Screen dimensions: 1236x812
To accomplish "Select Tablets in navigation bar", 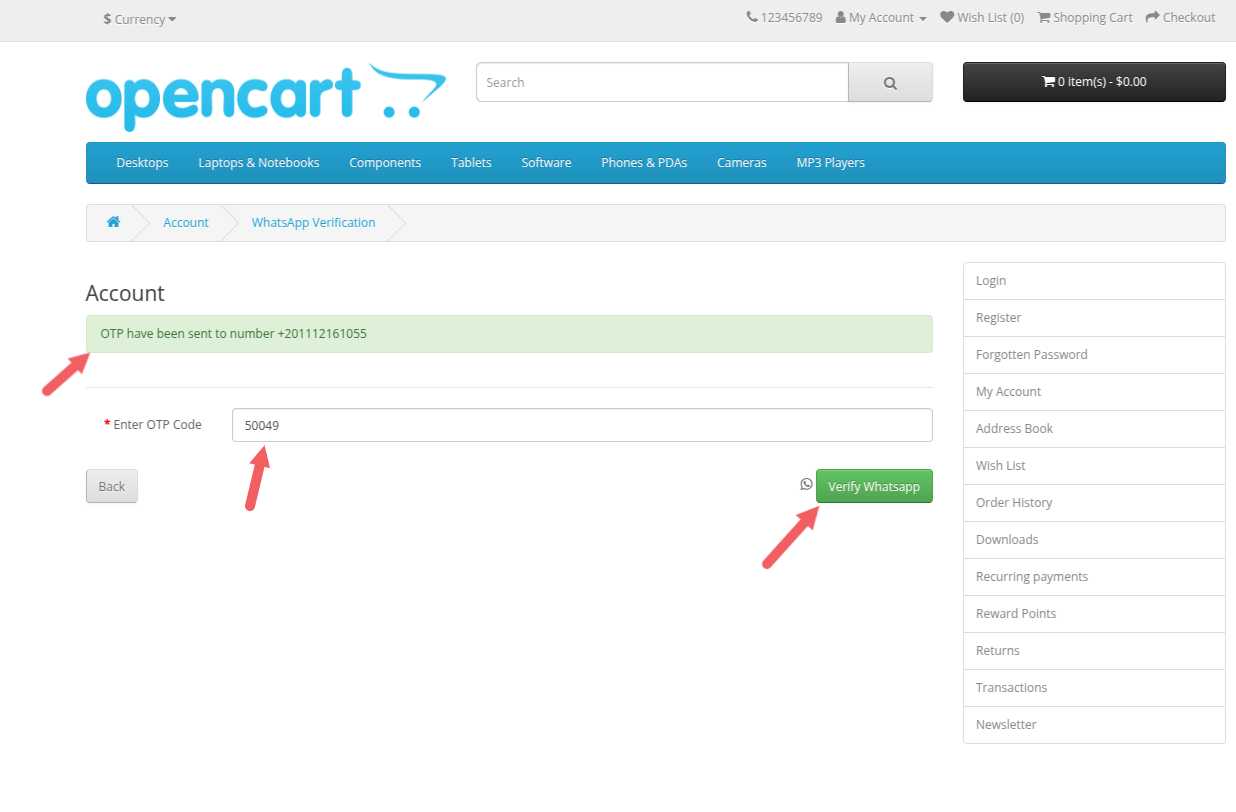I will (471, 162).
